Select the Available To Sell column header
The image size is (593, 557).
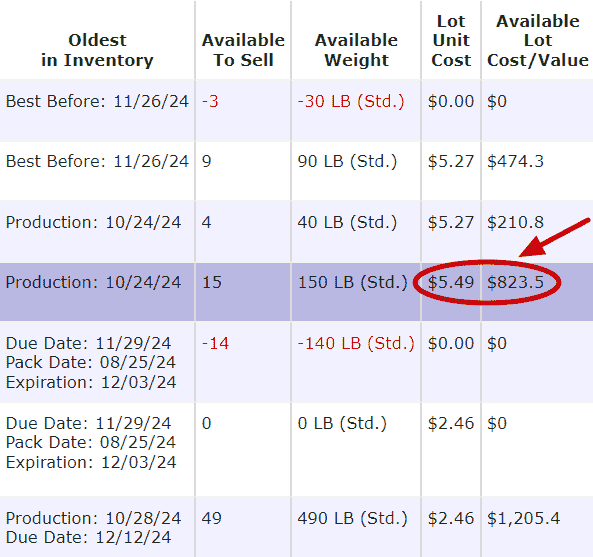[243, 50]
